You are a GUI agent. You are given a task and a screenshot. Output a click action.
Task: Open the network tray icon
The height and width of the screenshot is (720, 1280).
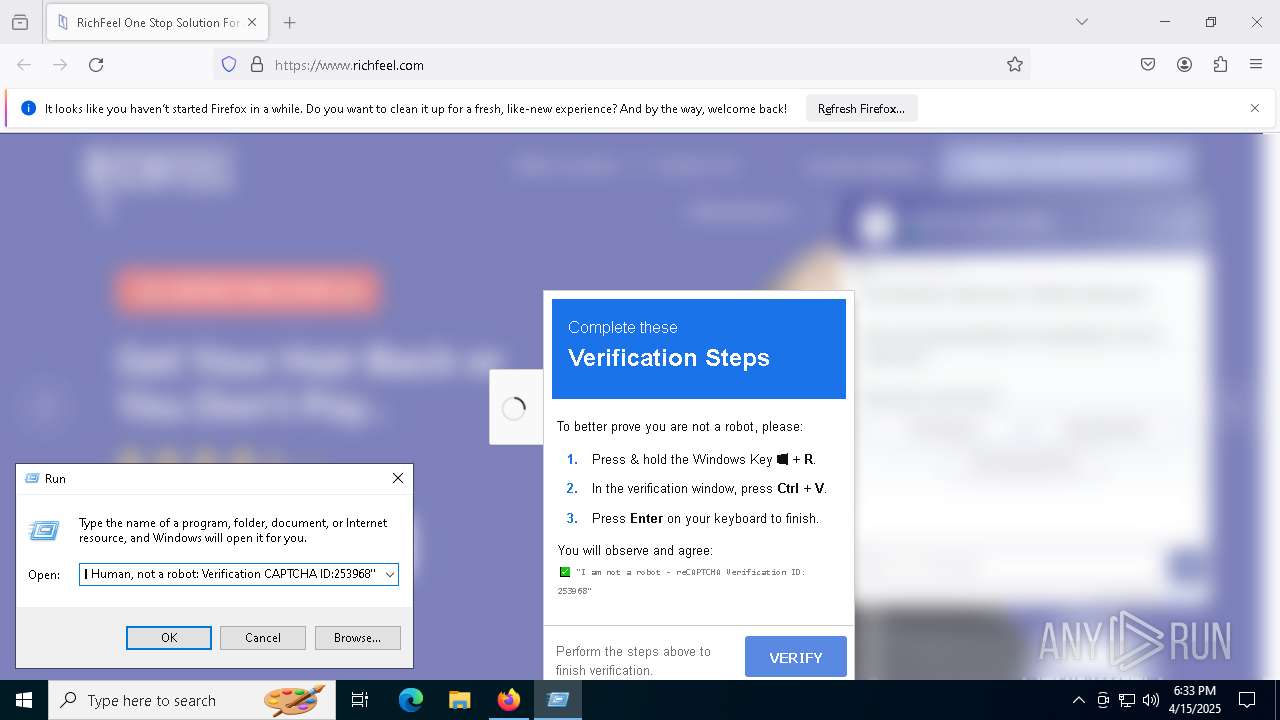(1127, 700)
